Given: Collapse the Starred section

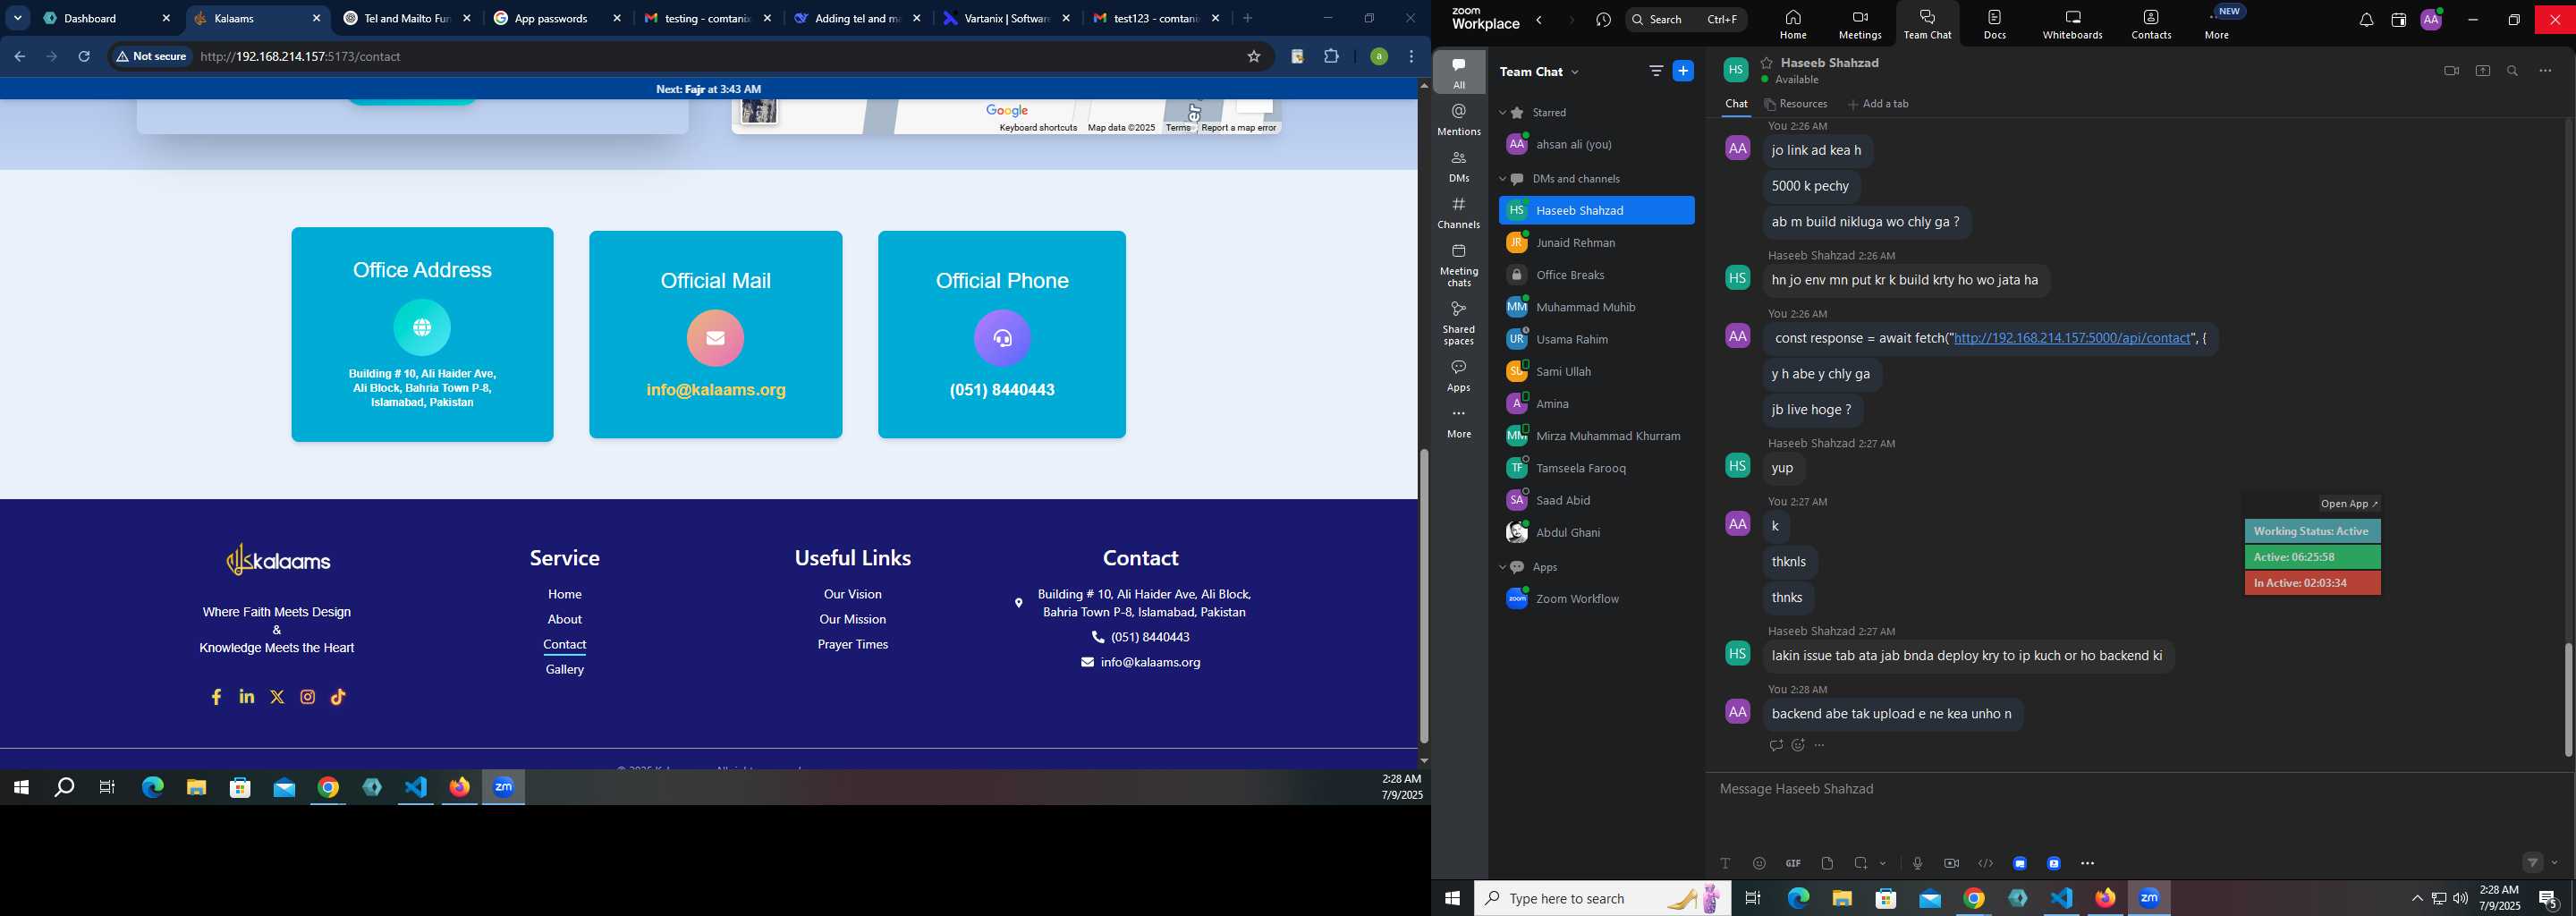Looking at the screenshot, I should point(1502,113).
